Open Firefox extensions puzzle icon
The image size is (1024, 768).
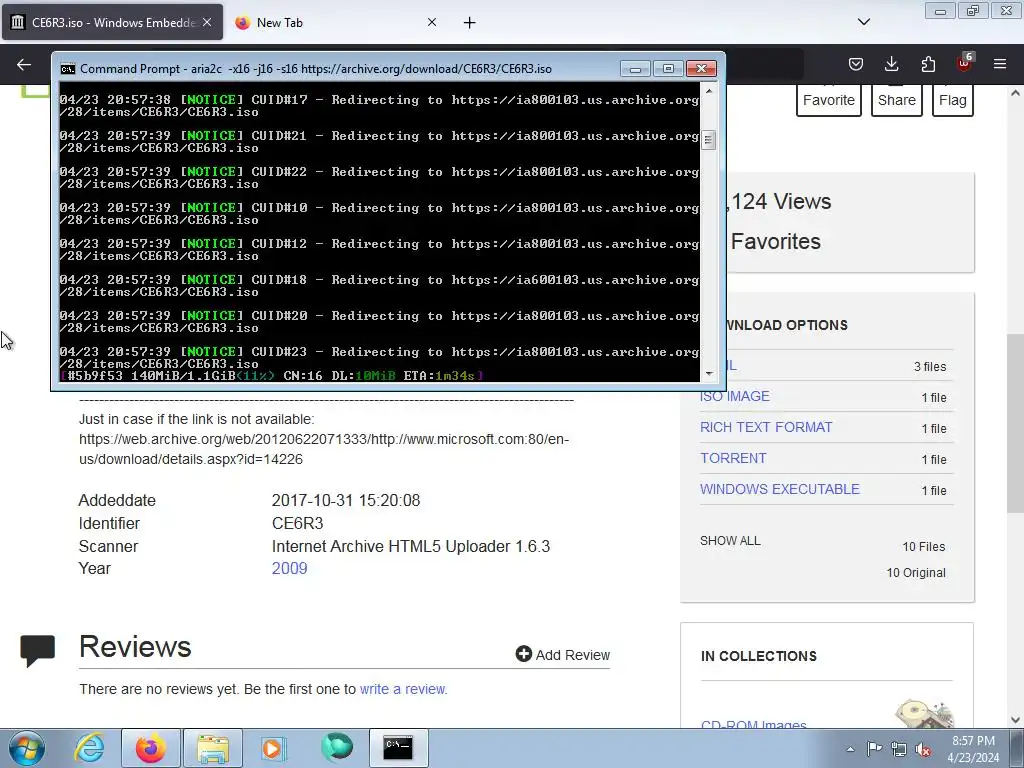tap(928, 64)
